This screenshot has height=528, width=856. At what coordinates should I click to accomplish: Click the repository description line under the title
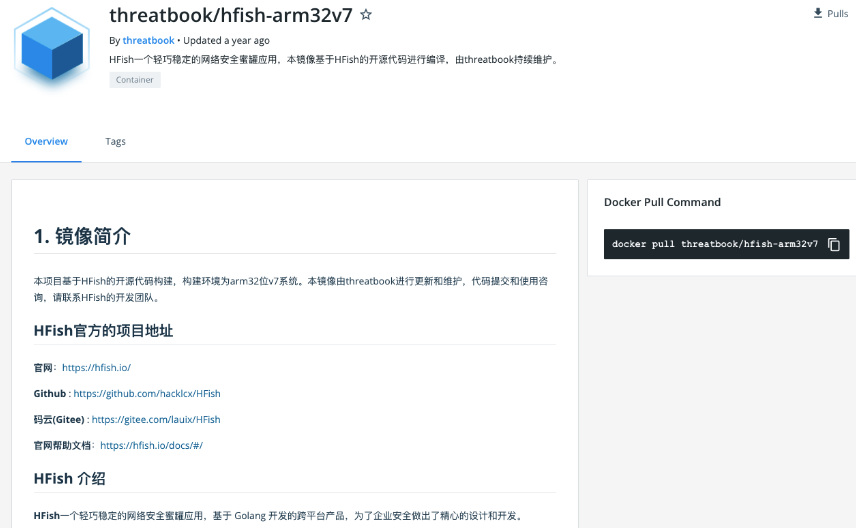[335, 60]
